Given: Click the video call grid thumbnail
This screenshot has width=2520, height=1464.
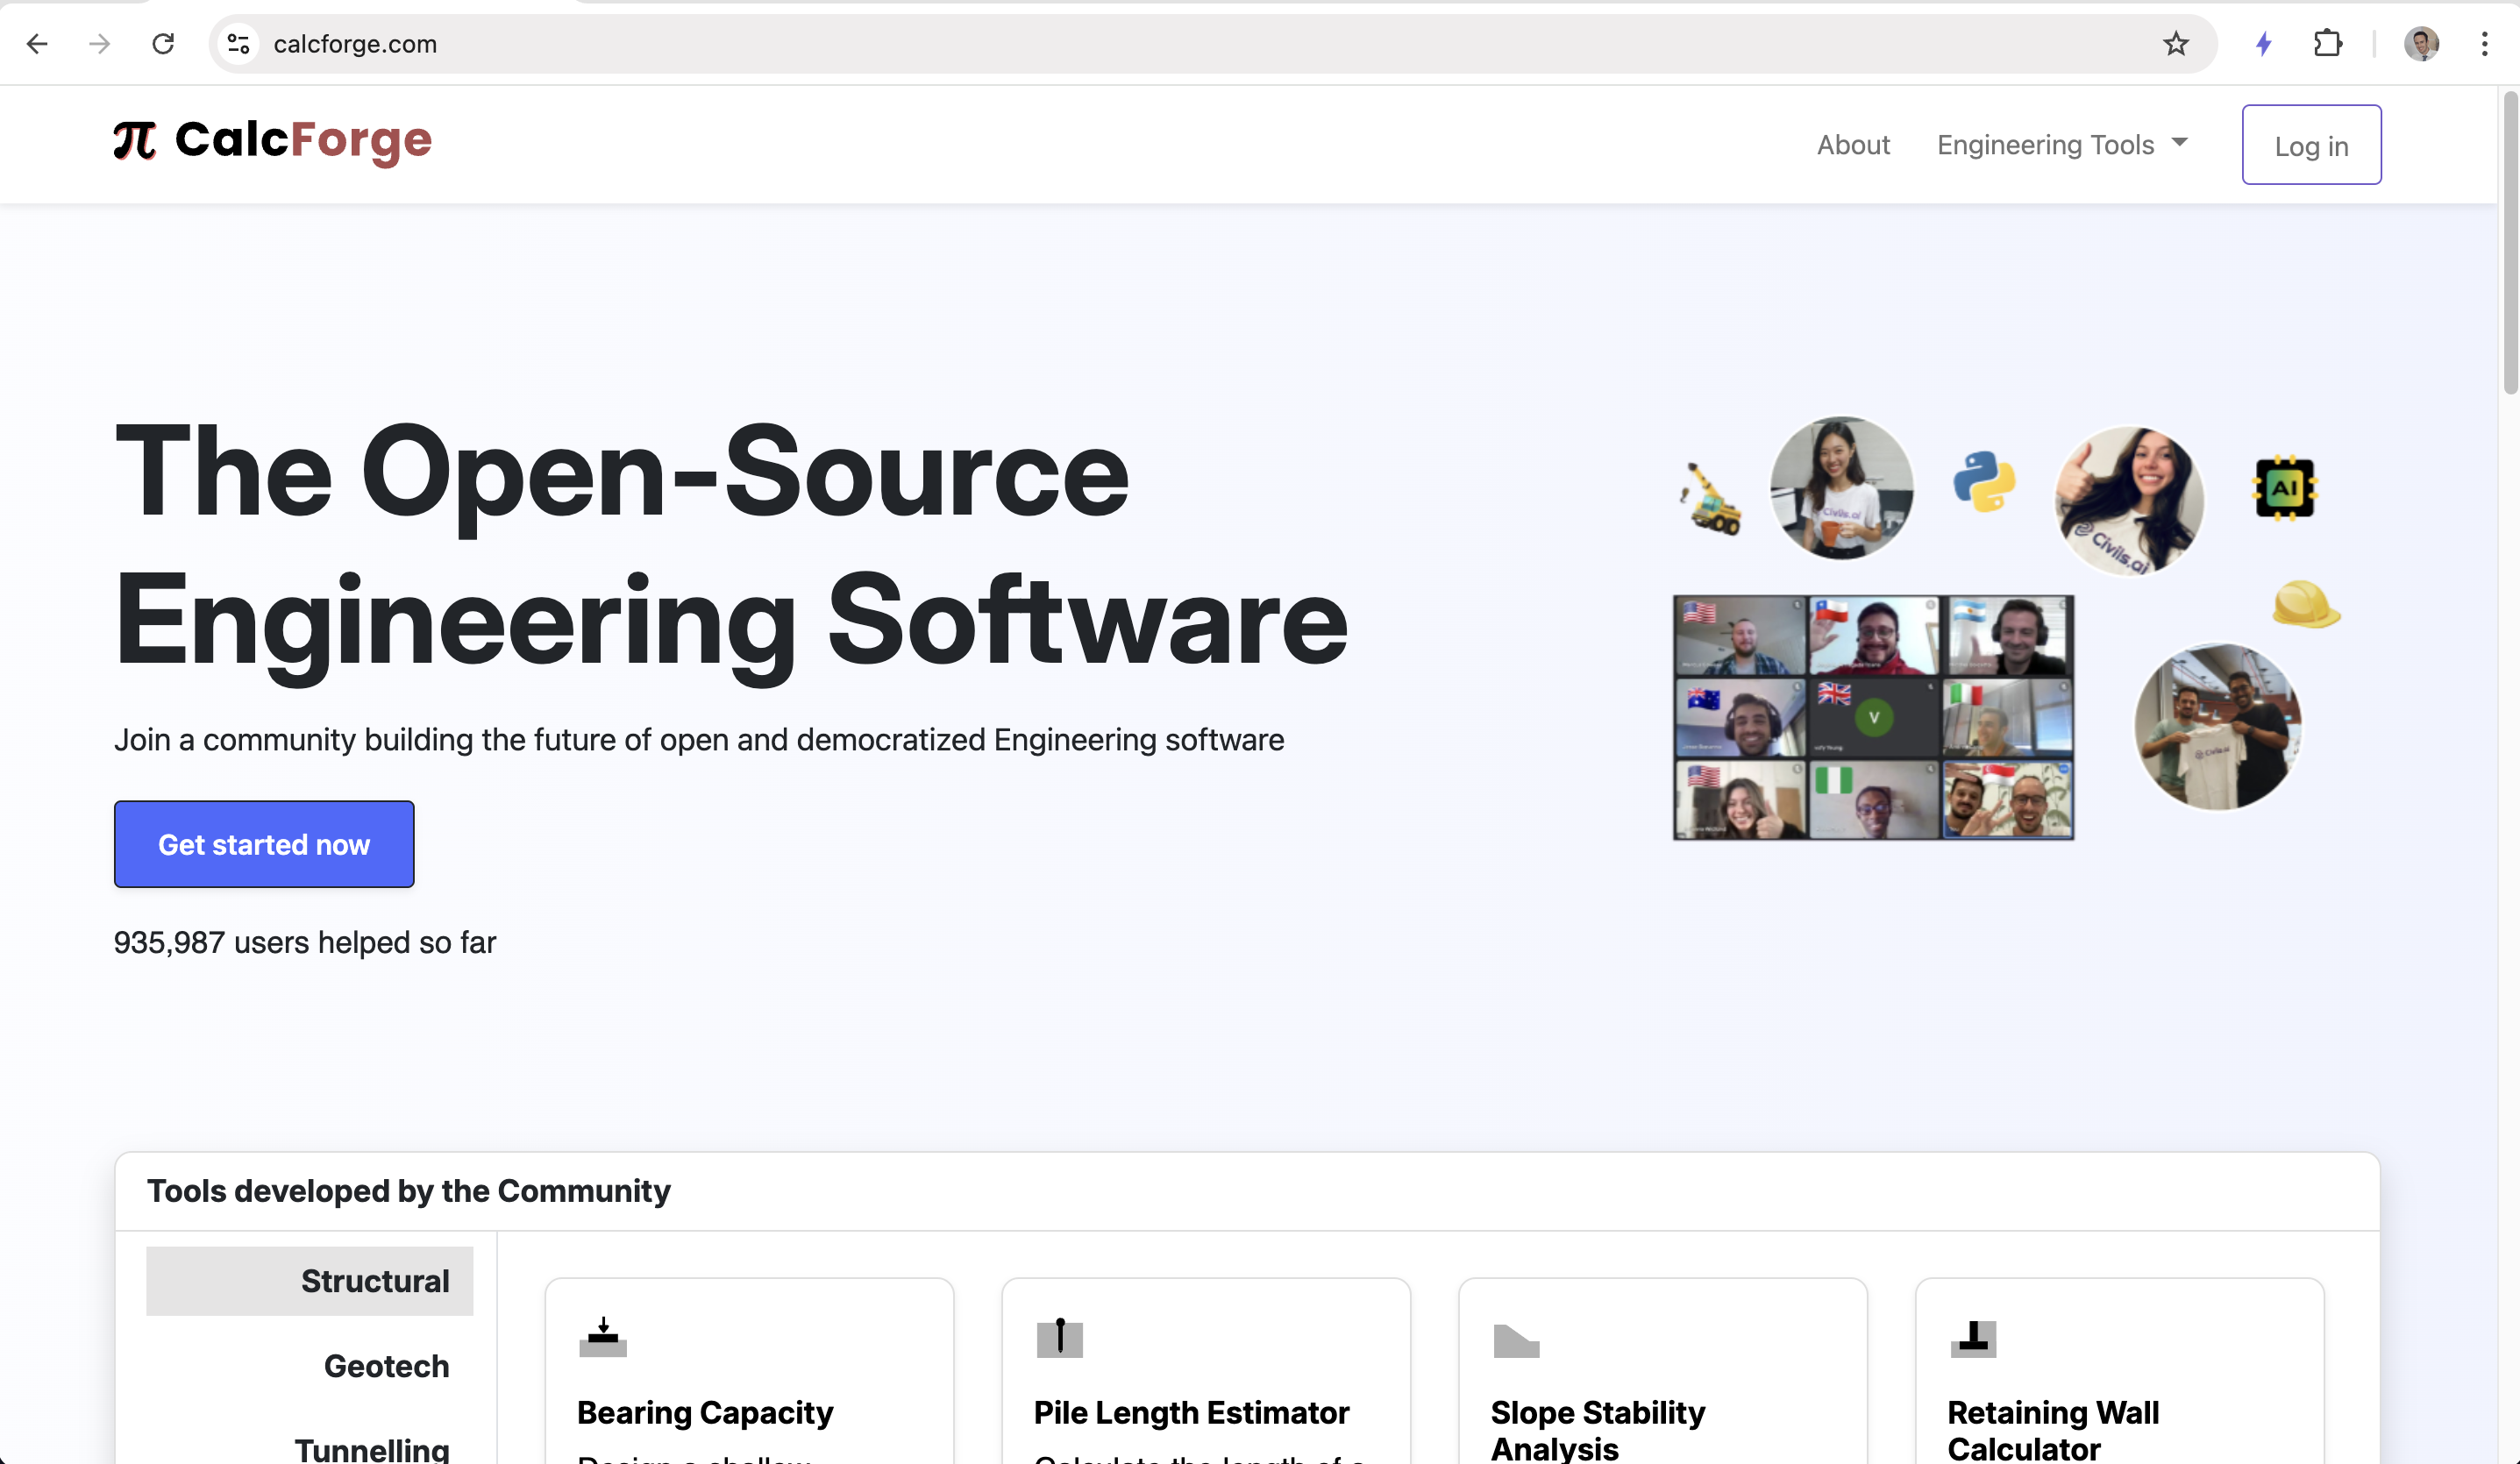Looking at the screenshot, I should (x=1873, y=717).
